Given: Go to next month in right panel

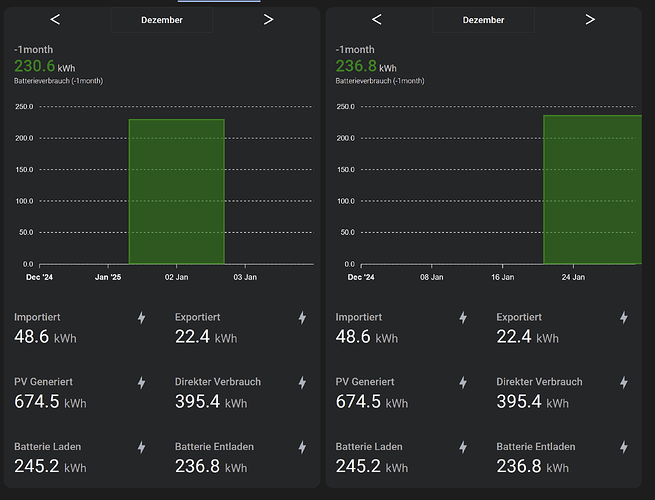Looking at the screenshot, I should point(590,19).
